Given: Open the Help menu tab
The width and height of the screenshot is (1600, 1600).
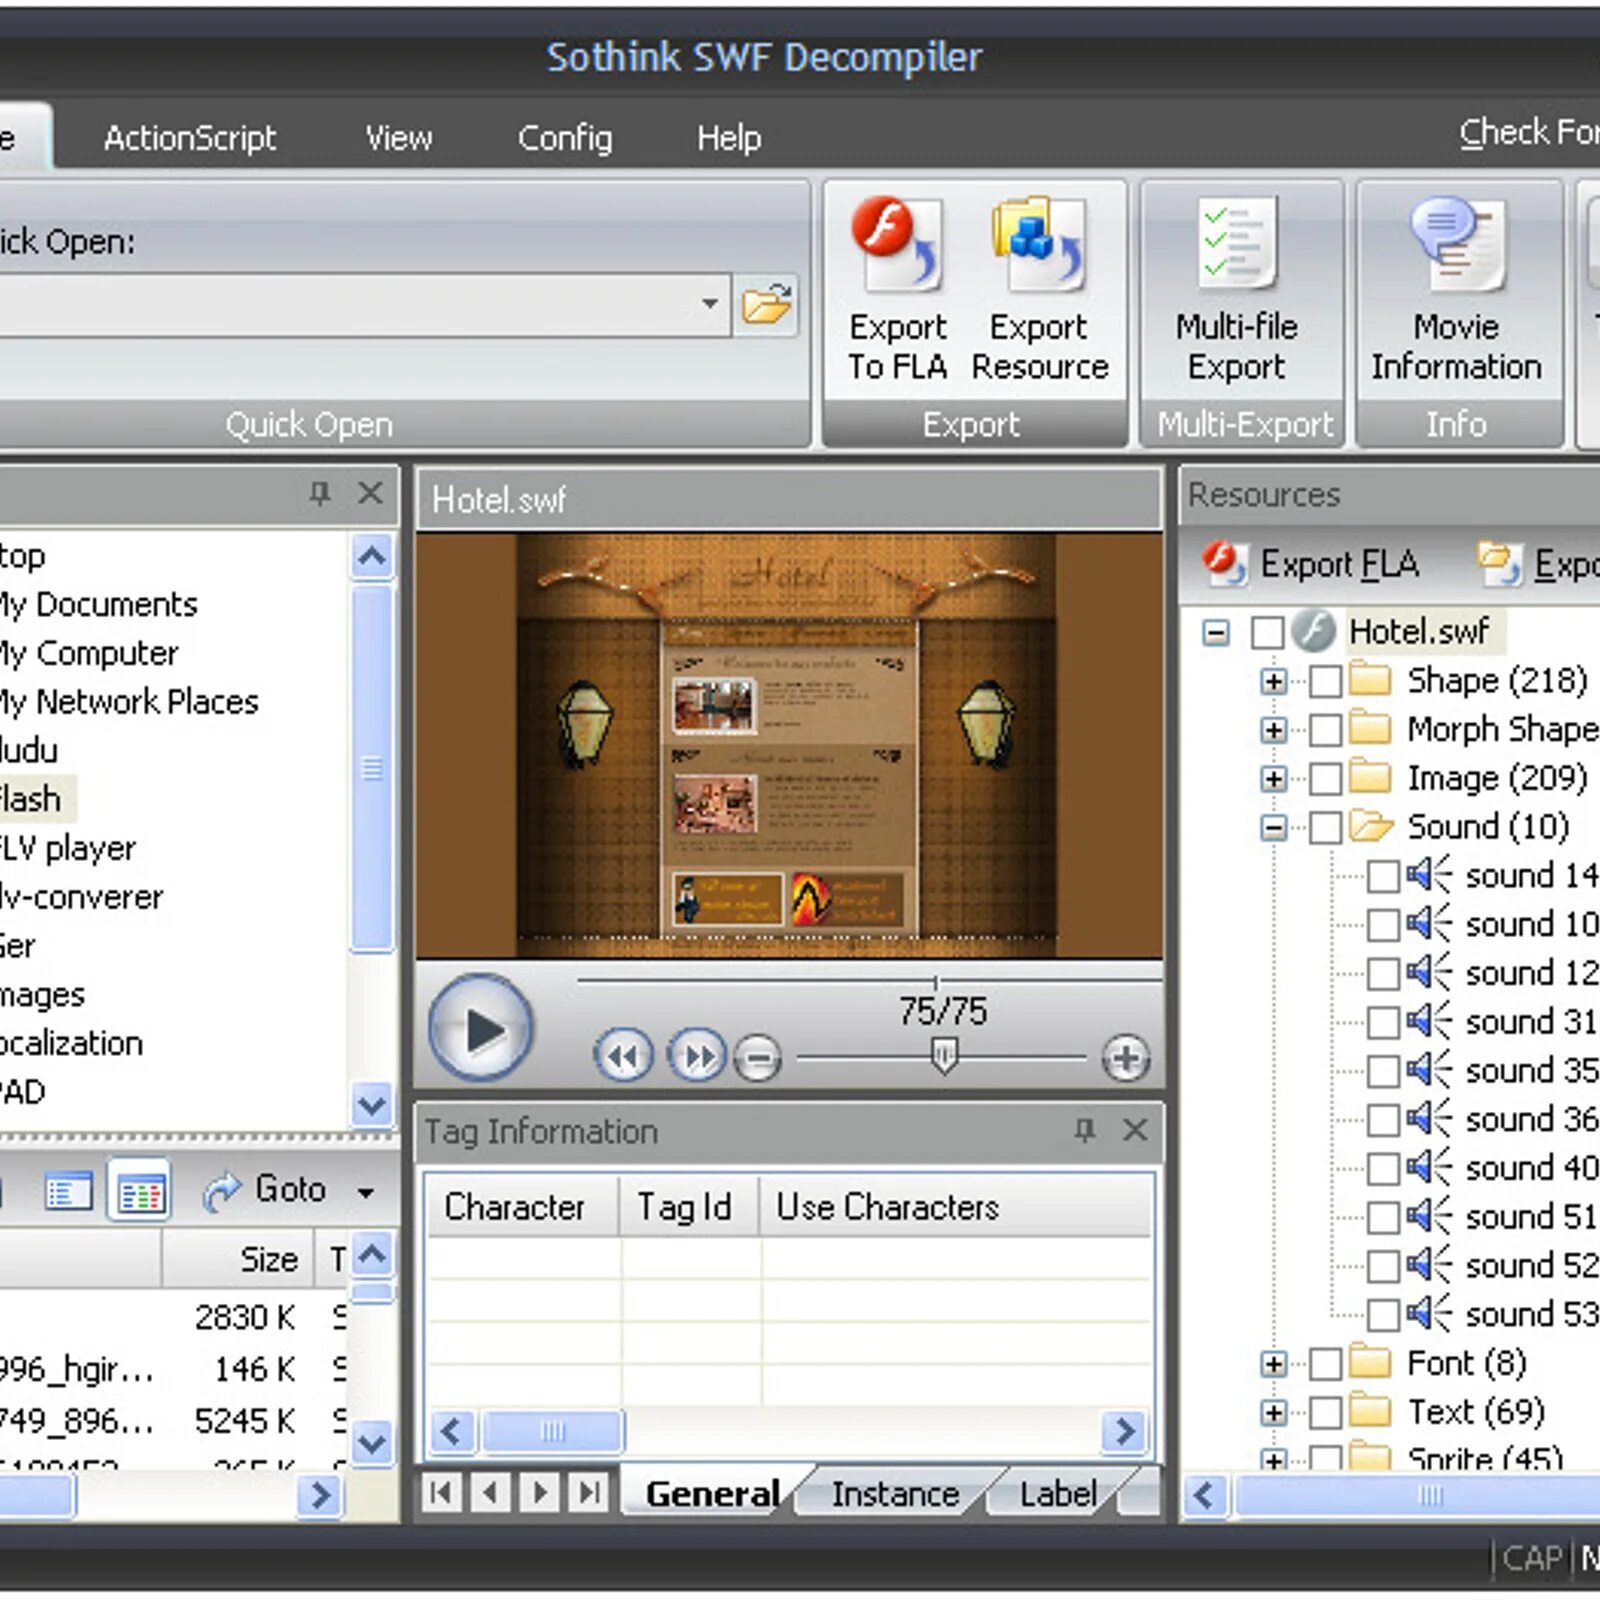Looking at the screenshot, I should (729, 137).
